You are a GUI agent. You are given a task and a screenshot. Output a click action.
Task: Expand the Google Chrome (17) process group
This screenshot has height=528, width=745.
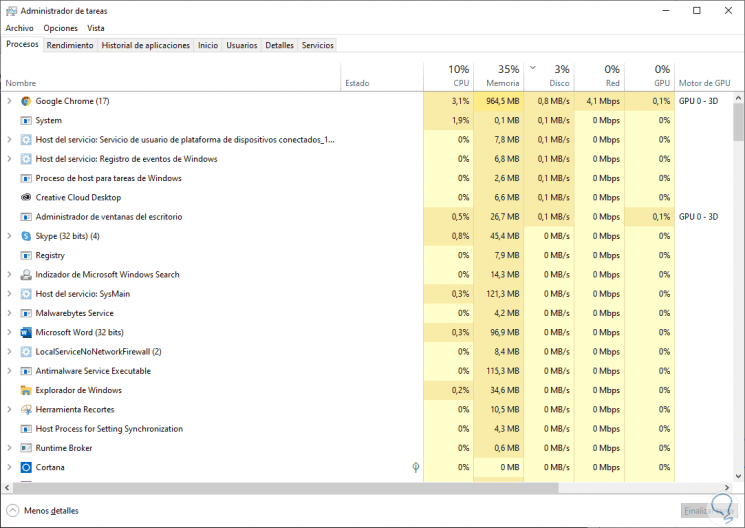pos(9,101)
